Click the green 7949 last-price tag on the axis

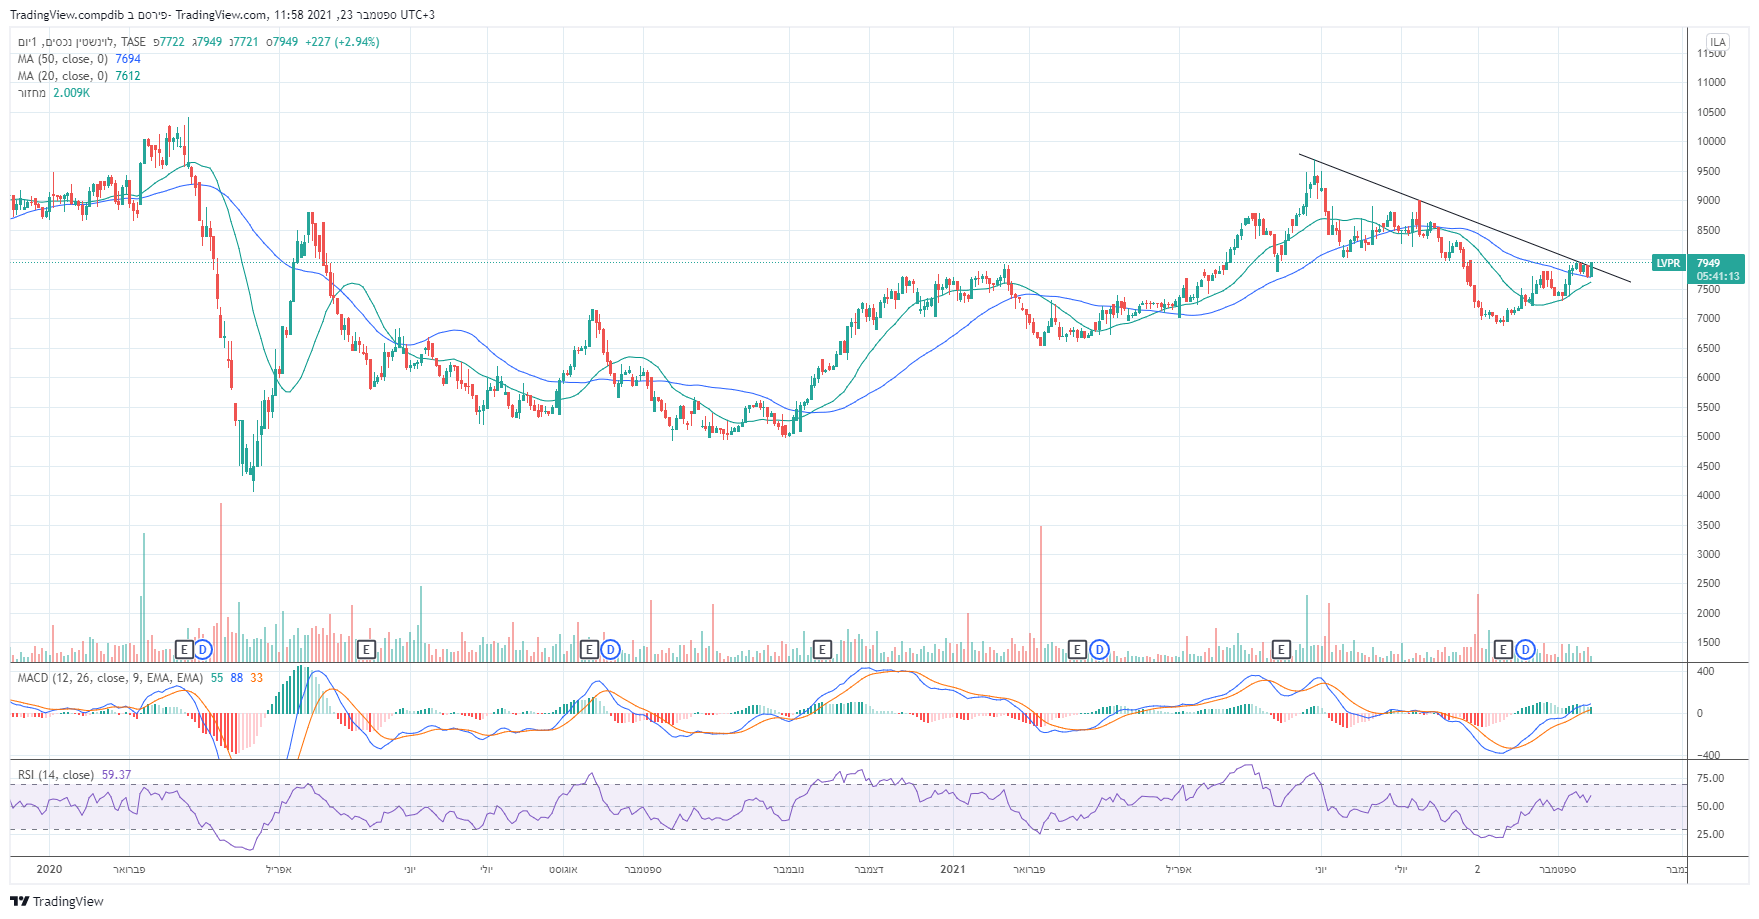pyautogui.click(x=1709, y=263)
